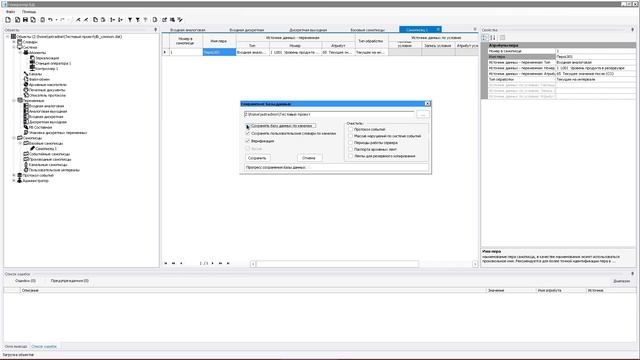Close the Самописец 1 tab

(x=438, y=29)
